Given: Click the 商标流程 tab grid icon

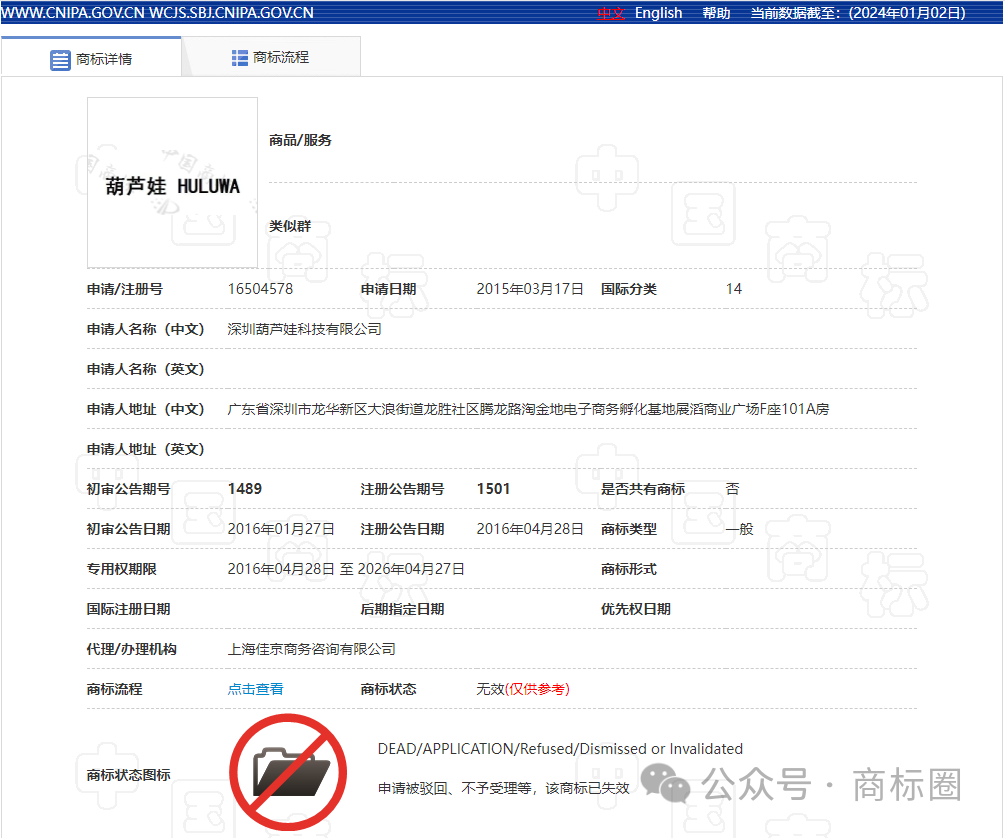Looking at the screenshot, I should [x=240, y=58].
